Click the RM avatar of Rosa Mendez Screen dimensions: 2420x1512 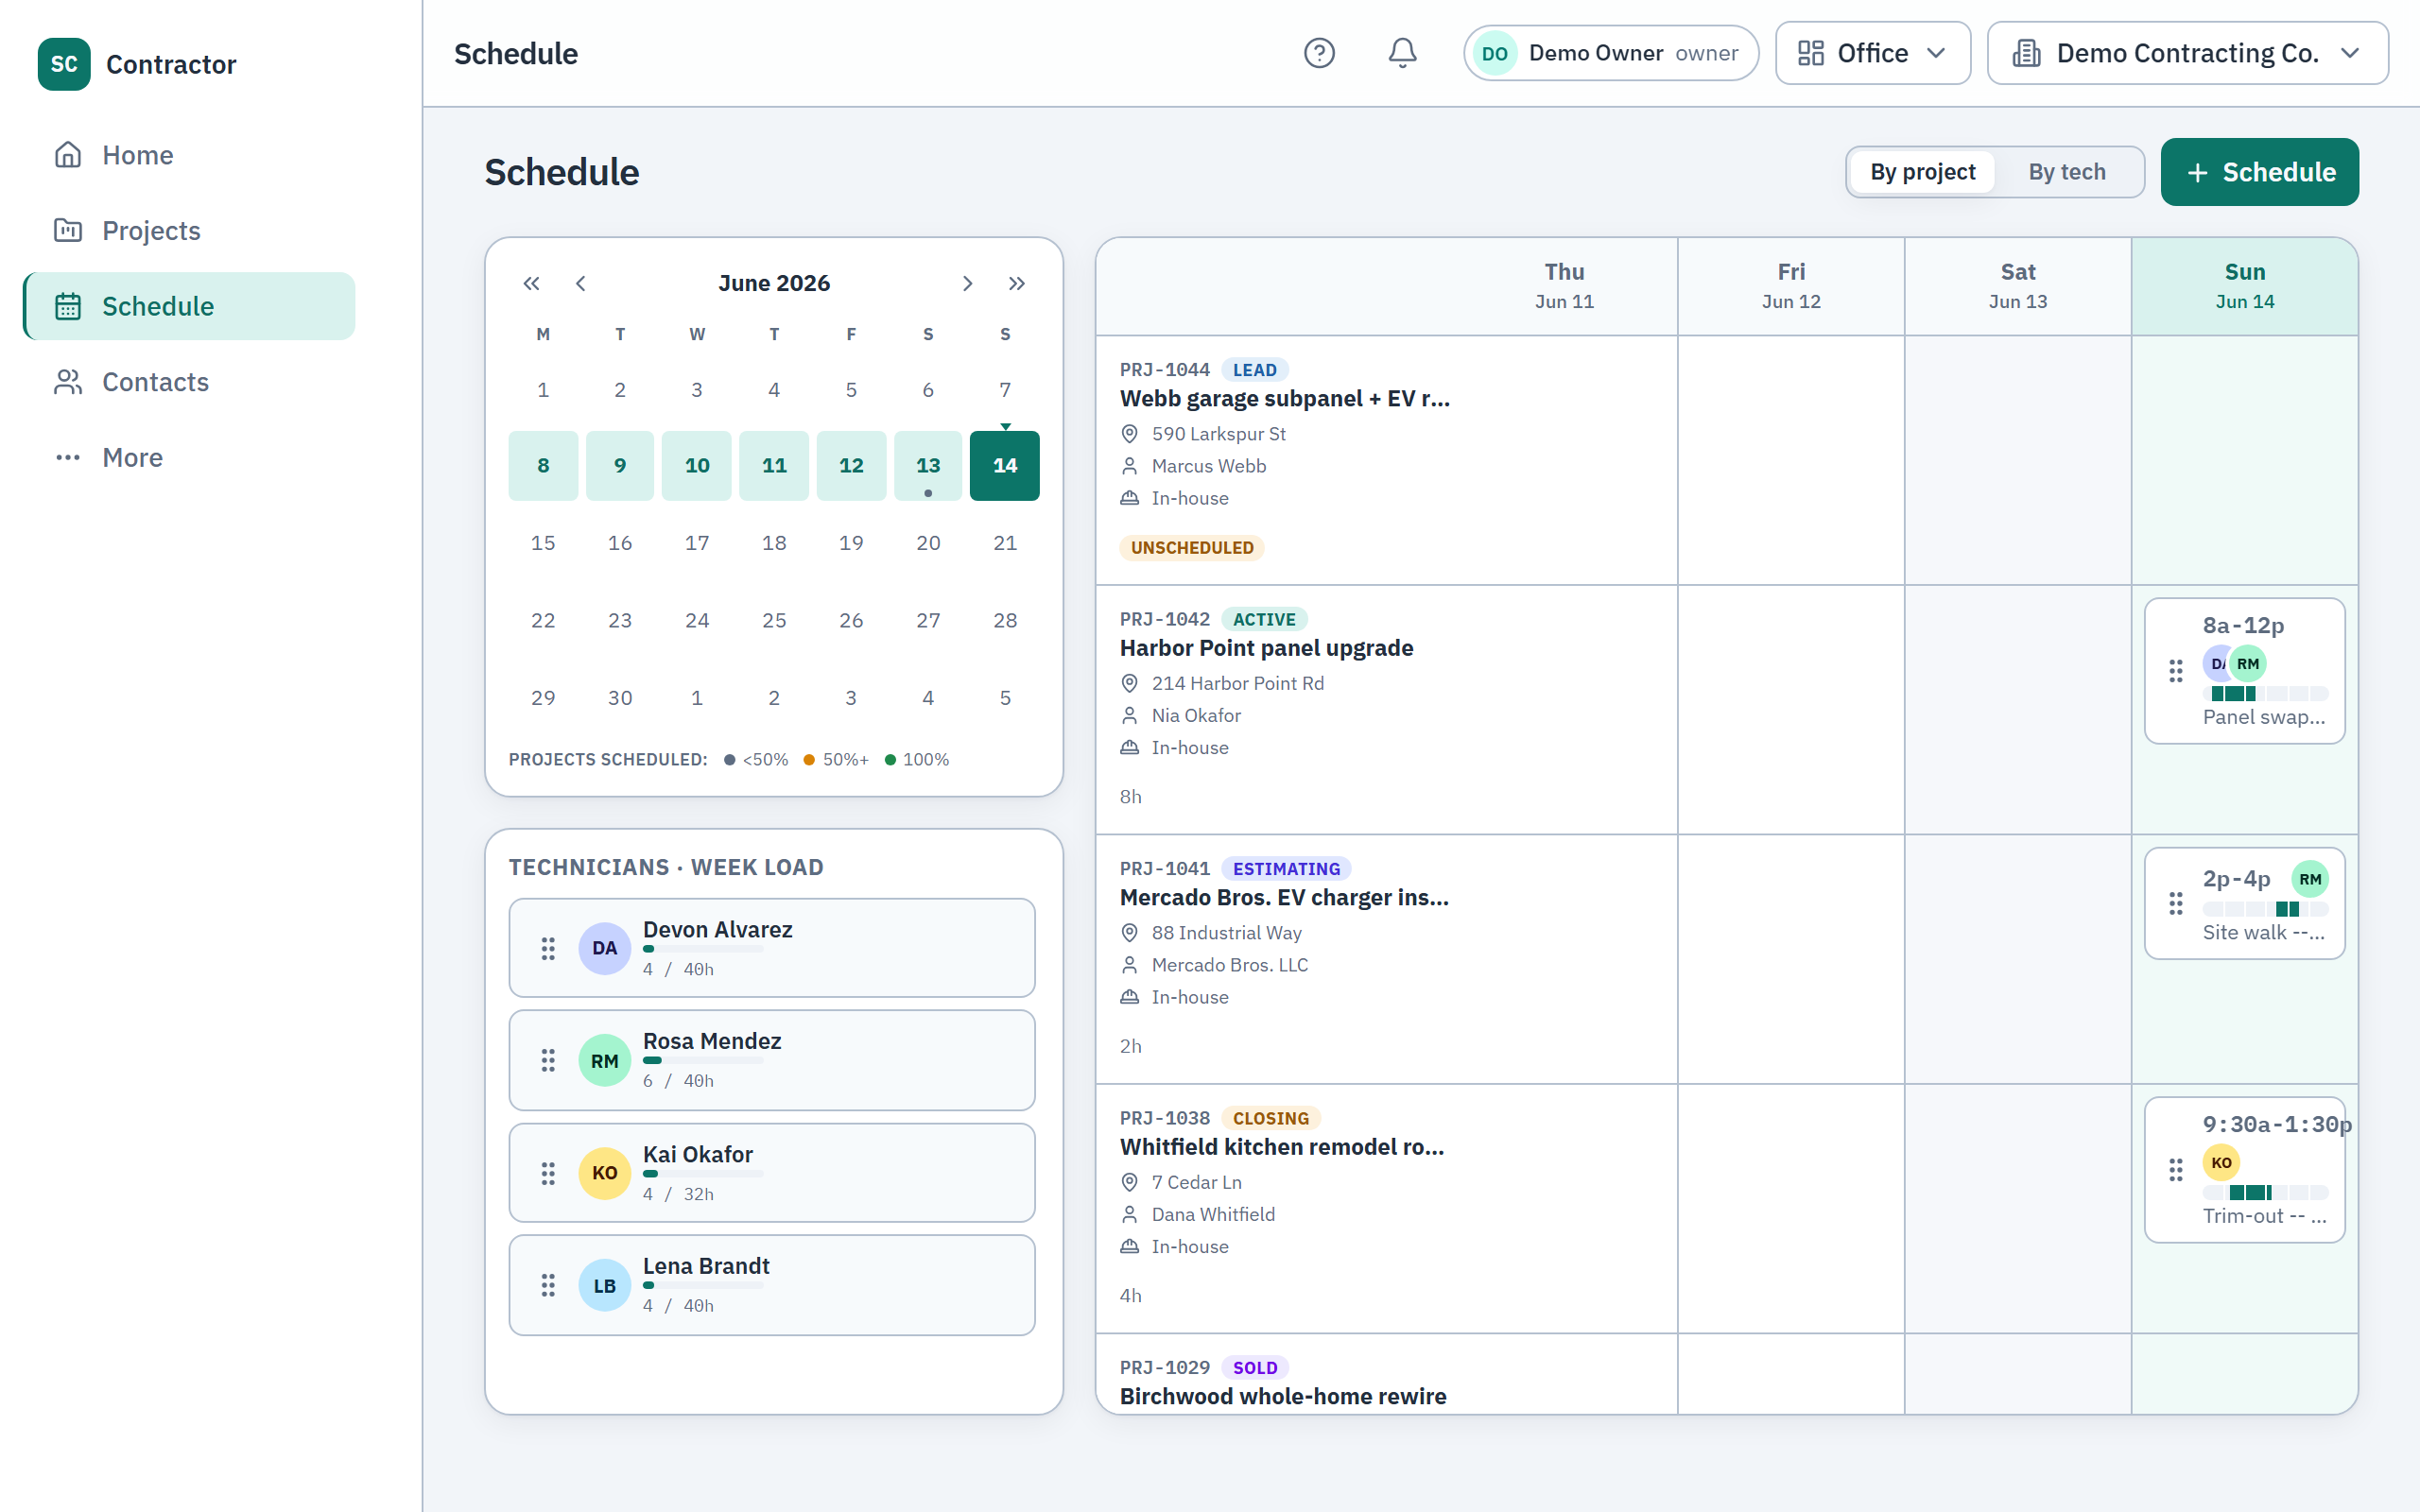604,1060
